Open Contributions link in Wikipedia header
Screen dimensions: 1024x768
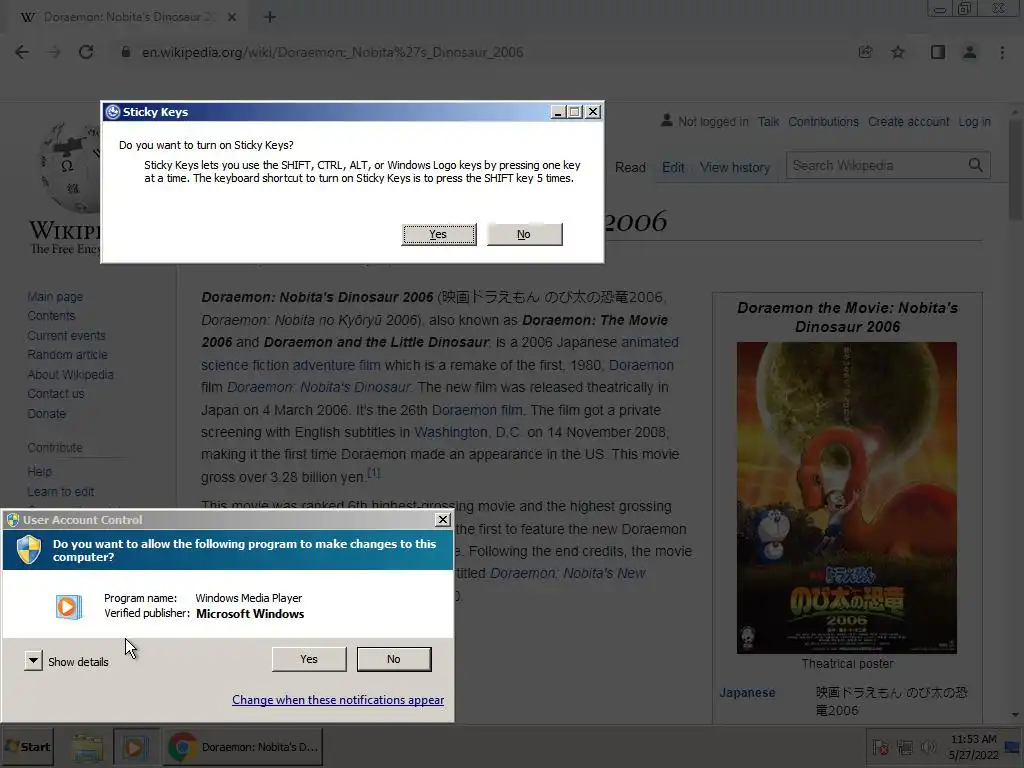(x=823, y=121)
